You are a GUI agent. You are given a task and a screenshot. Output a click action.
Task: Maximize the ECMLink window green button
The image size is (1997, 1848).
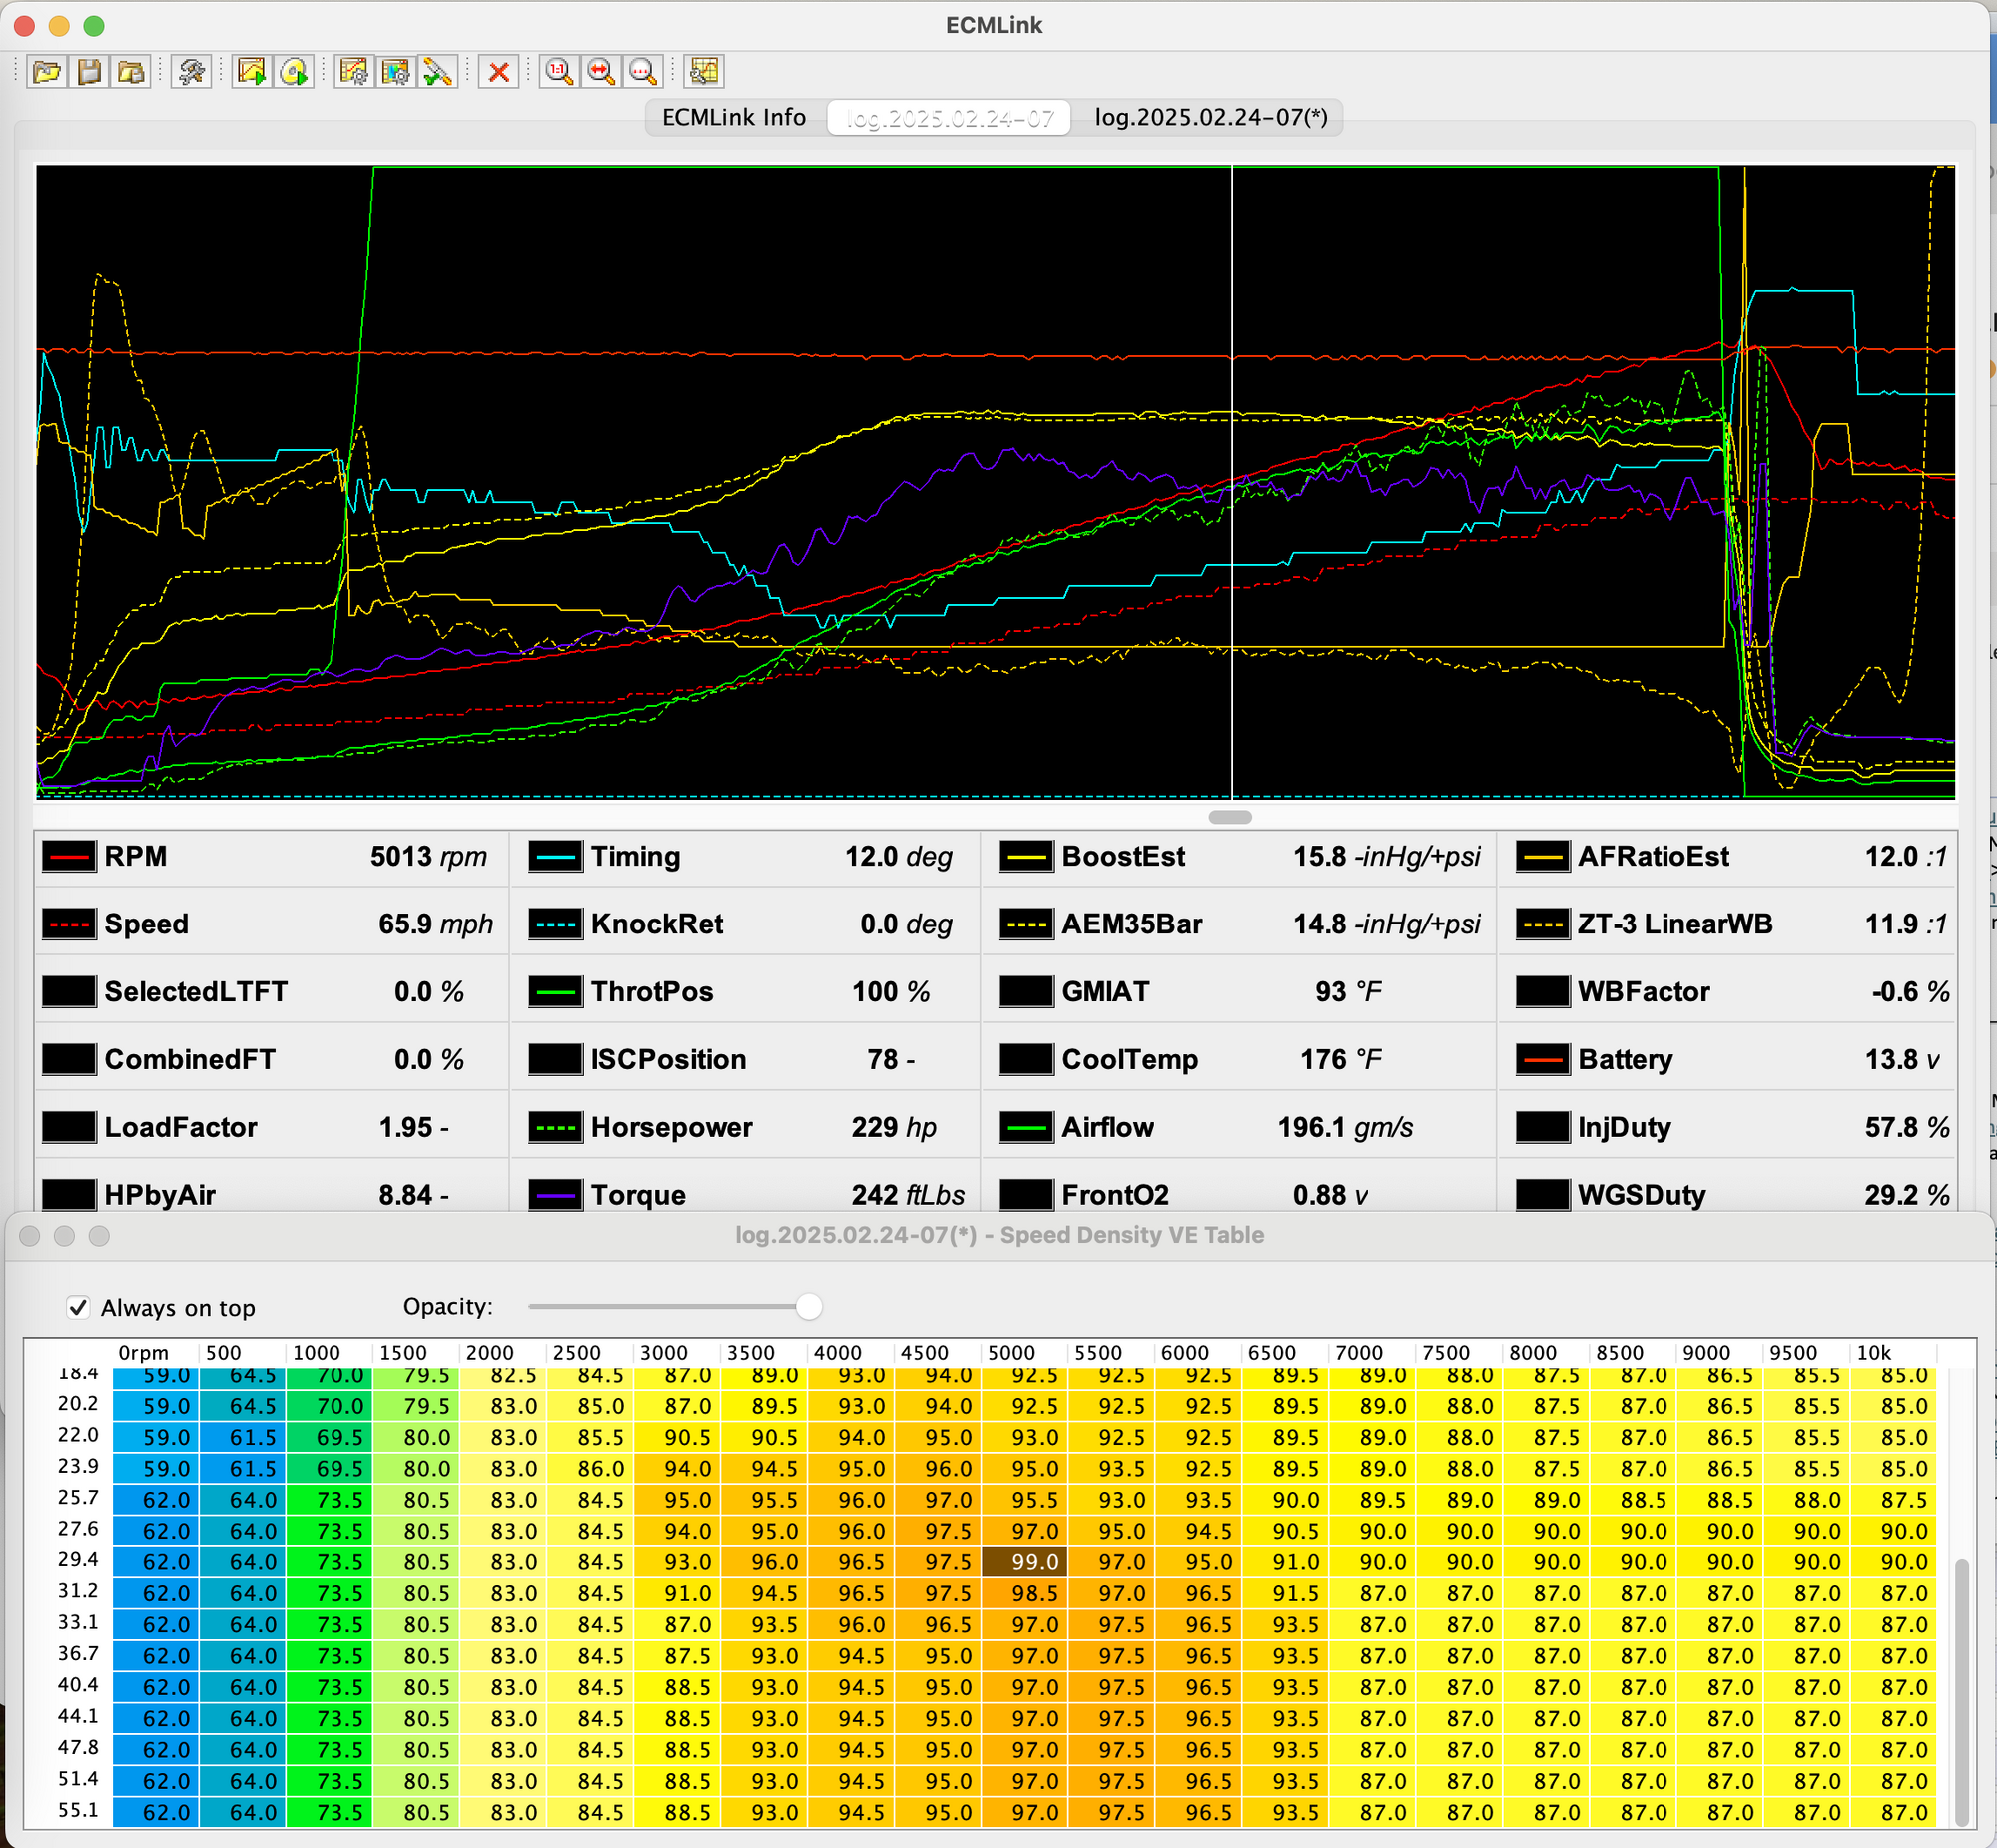point(93,26)
